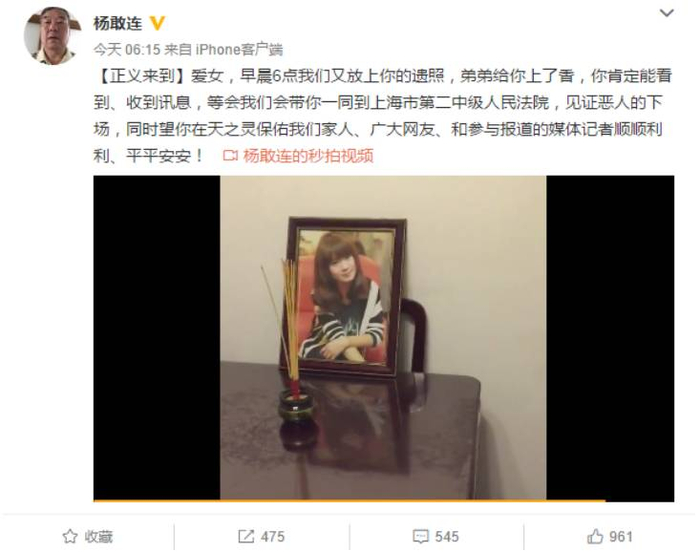Click the comment bubble icon
Screen dimensions: 700x552
click(420, 536)
